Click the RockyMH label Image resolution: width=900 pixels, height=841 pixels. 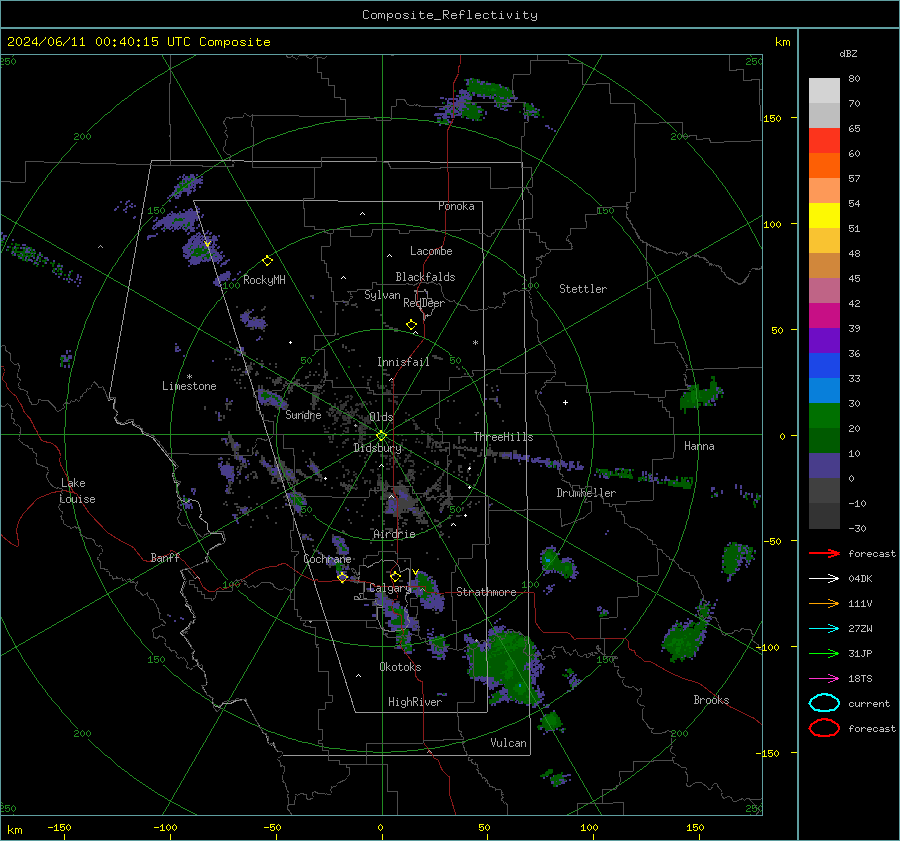[x=264, y=280]
